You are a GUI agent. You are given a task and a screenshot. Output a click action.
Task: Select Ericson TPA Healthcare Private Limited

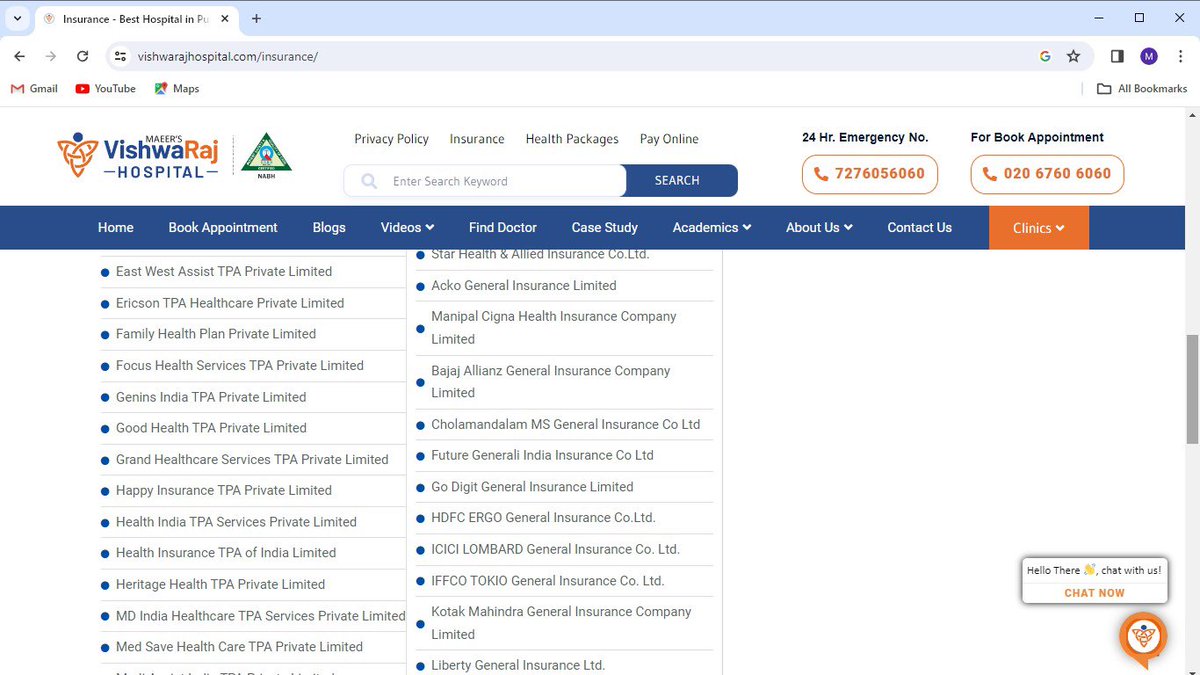pos(230,303)
